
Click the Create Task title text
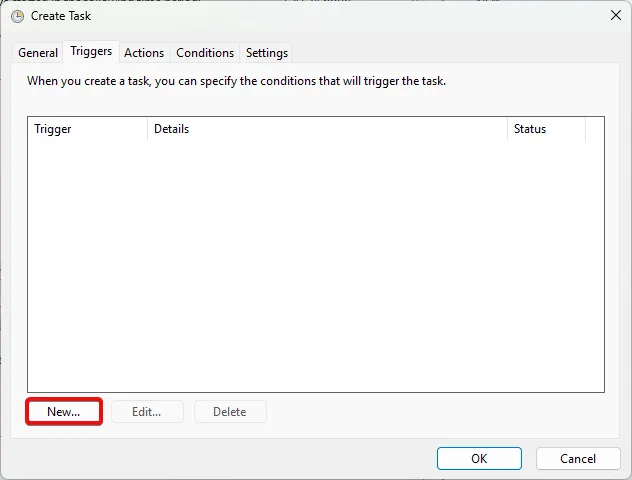click(61, 16)
